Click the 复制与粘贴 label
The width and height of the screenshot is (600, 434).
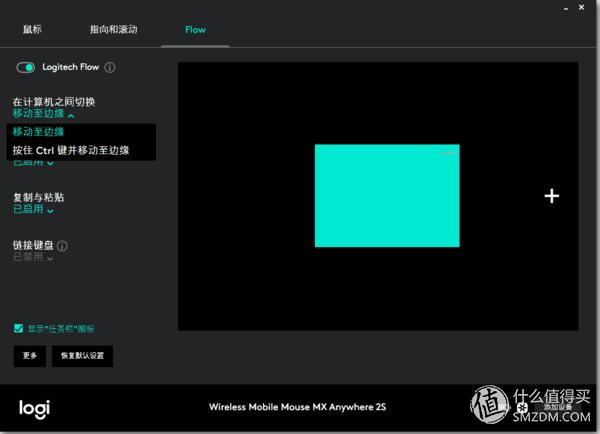pyautogui.click(x=39, y=197)
